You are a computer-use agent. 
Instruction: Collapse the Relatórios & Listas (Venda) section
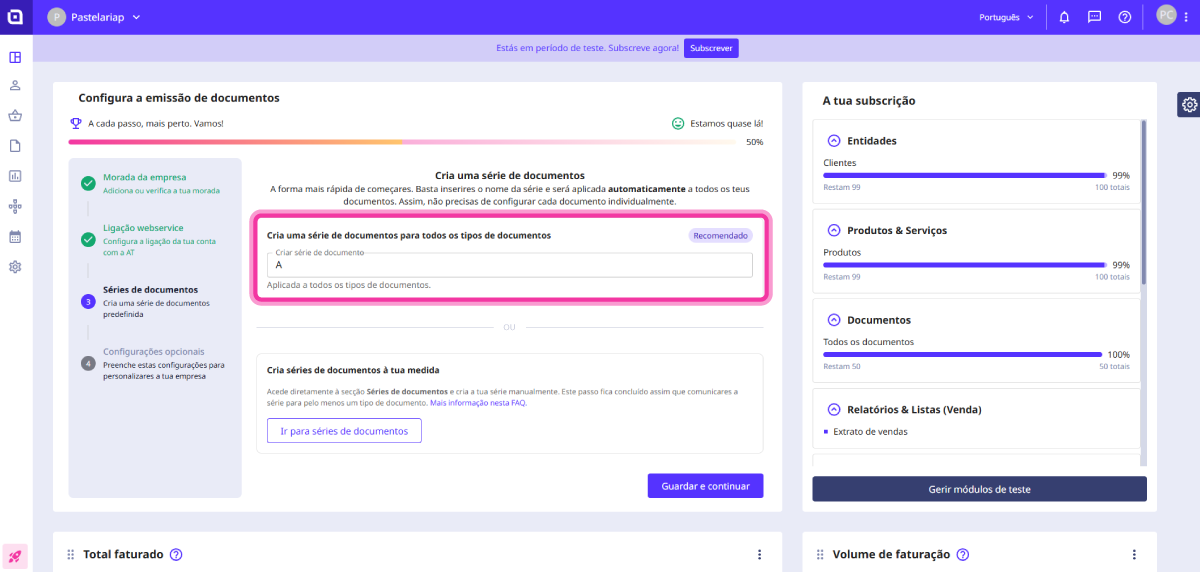[x=834, y=409]
